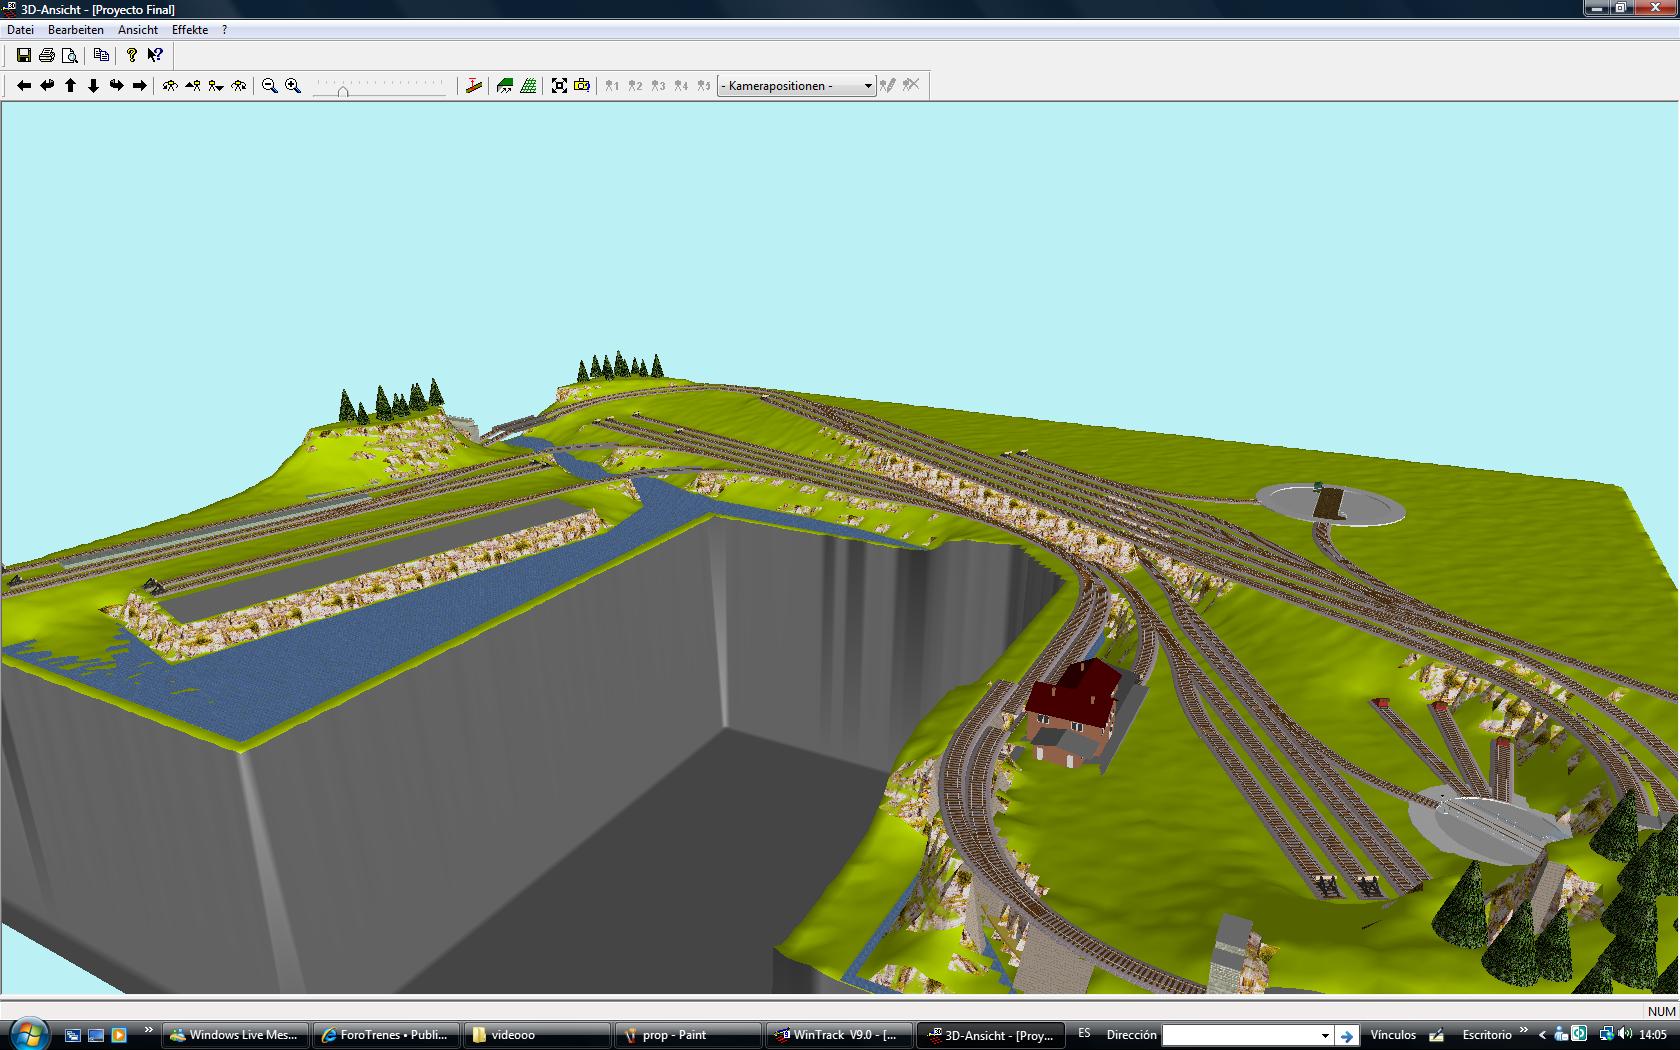Open the Ansicht menu
The height and width of the screenshot is (1050, 1680).
138,30
